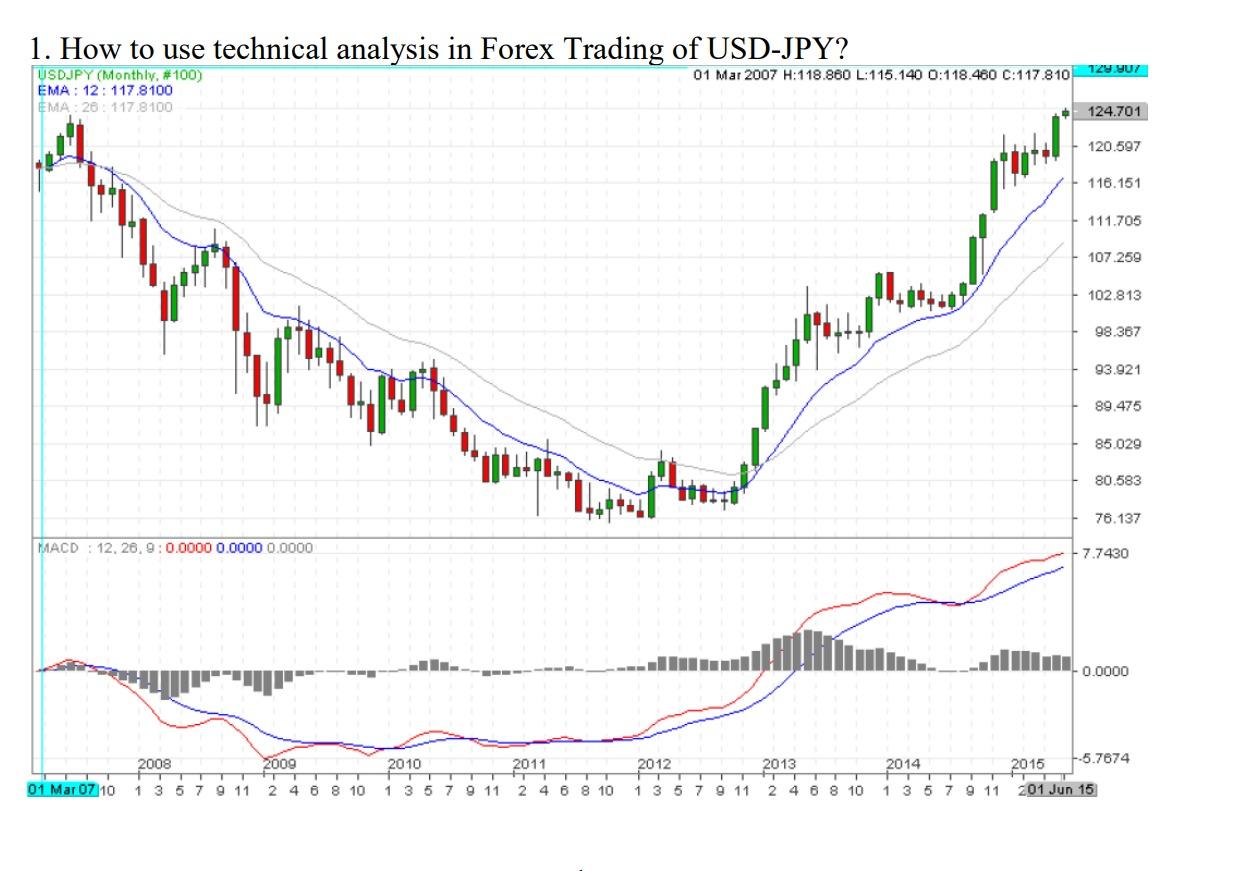Select the 2008 year label
The width and height of the screenshot is (1233, 871).
(x=156, y=763)
